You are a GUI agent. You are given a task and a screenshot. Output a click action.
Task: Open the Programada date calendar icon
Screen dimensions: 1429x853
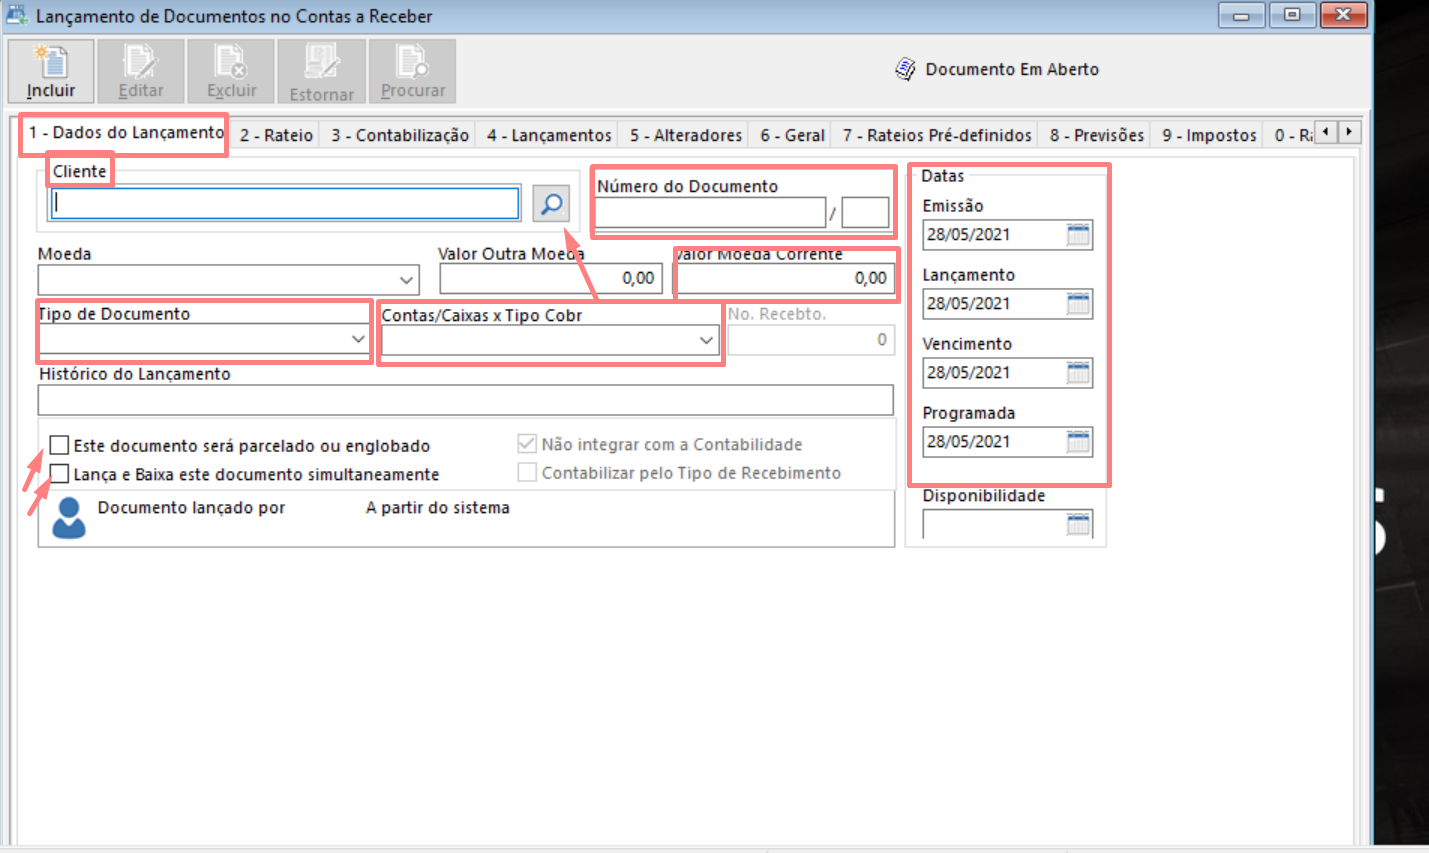tap(1078, 442)
